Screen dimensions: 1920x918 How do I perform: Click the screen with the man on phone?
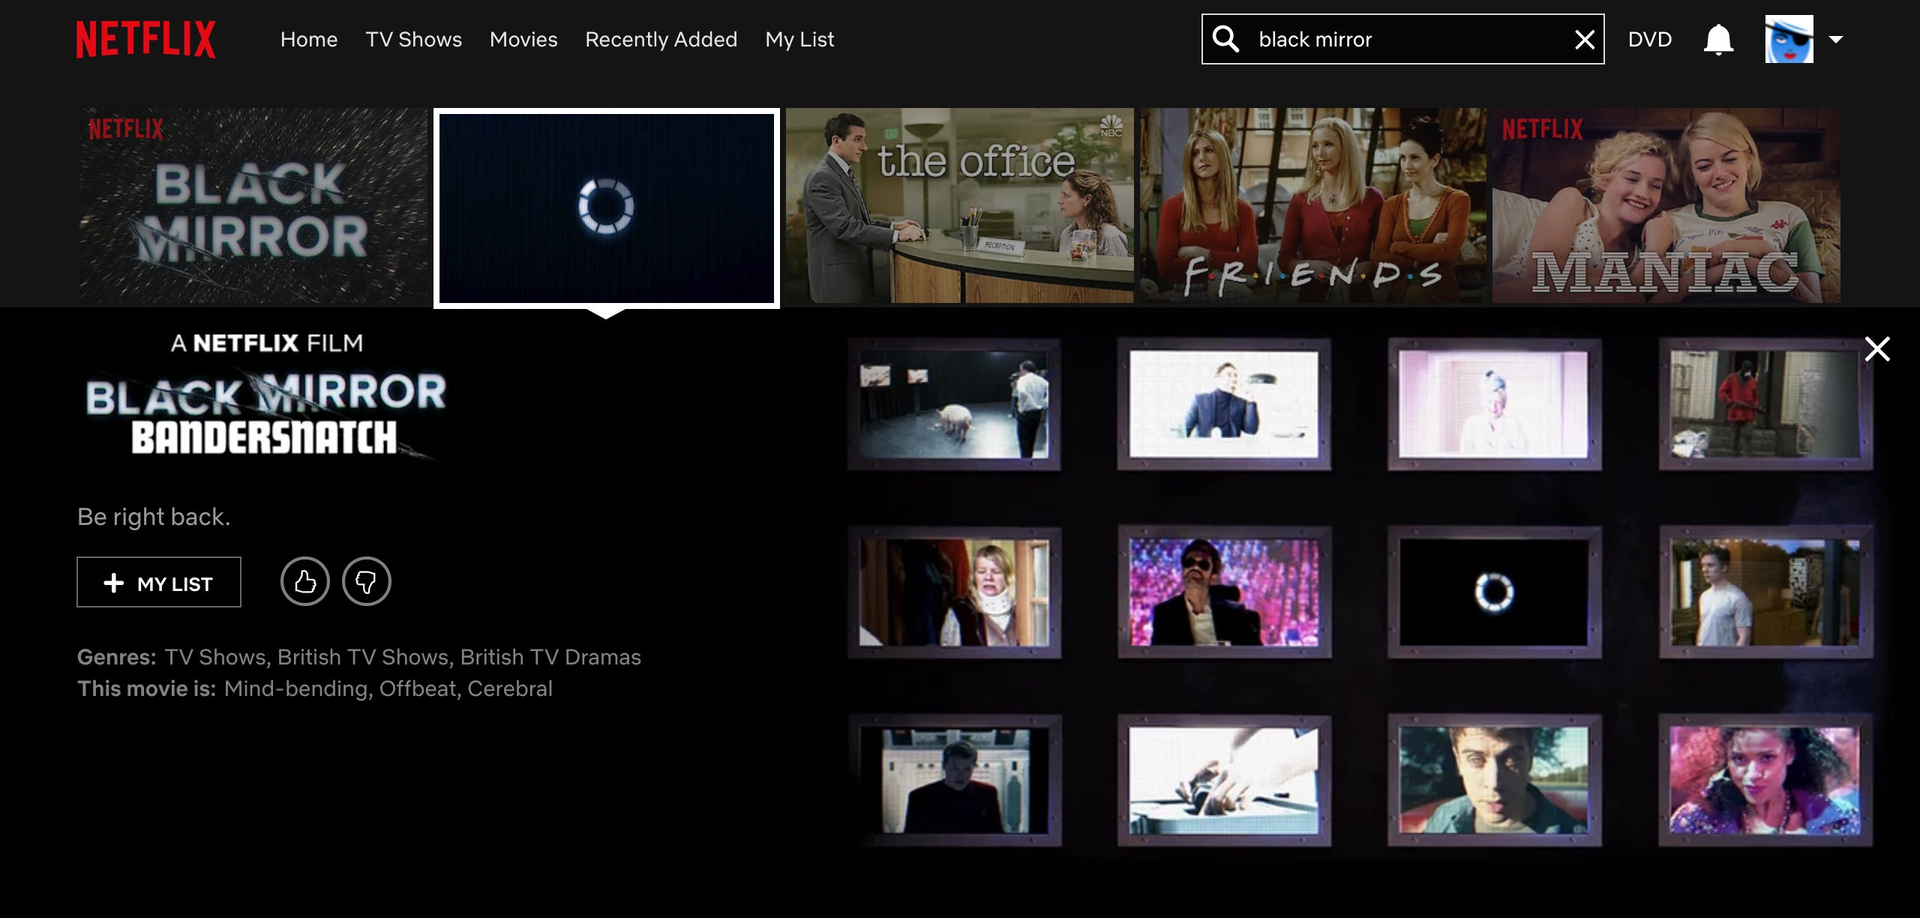pyautogui.click(x=1224, y=404)
